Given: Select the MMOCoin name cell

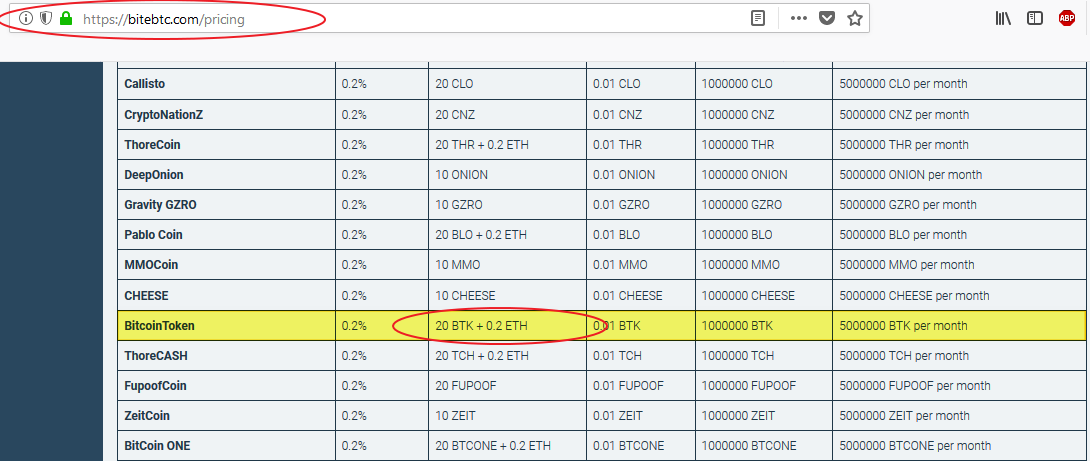Looking at the screenshot, I should (226, 264).
